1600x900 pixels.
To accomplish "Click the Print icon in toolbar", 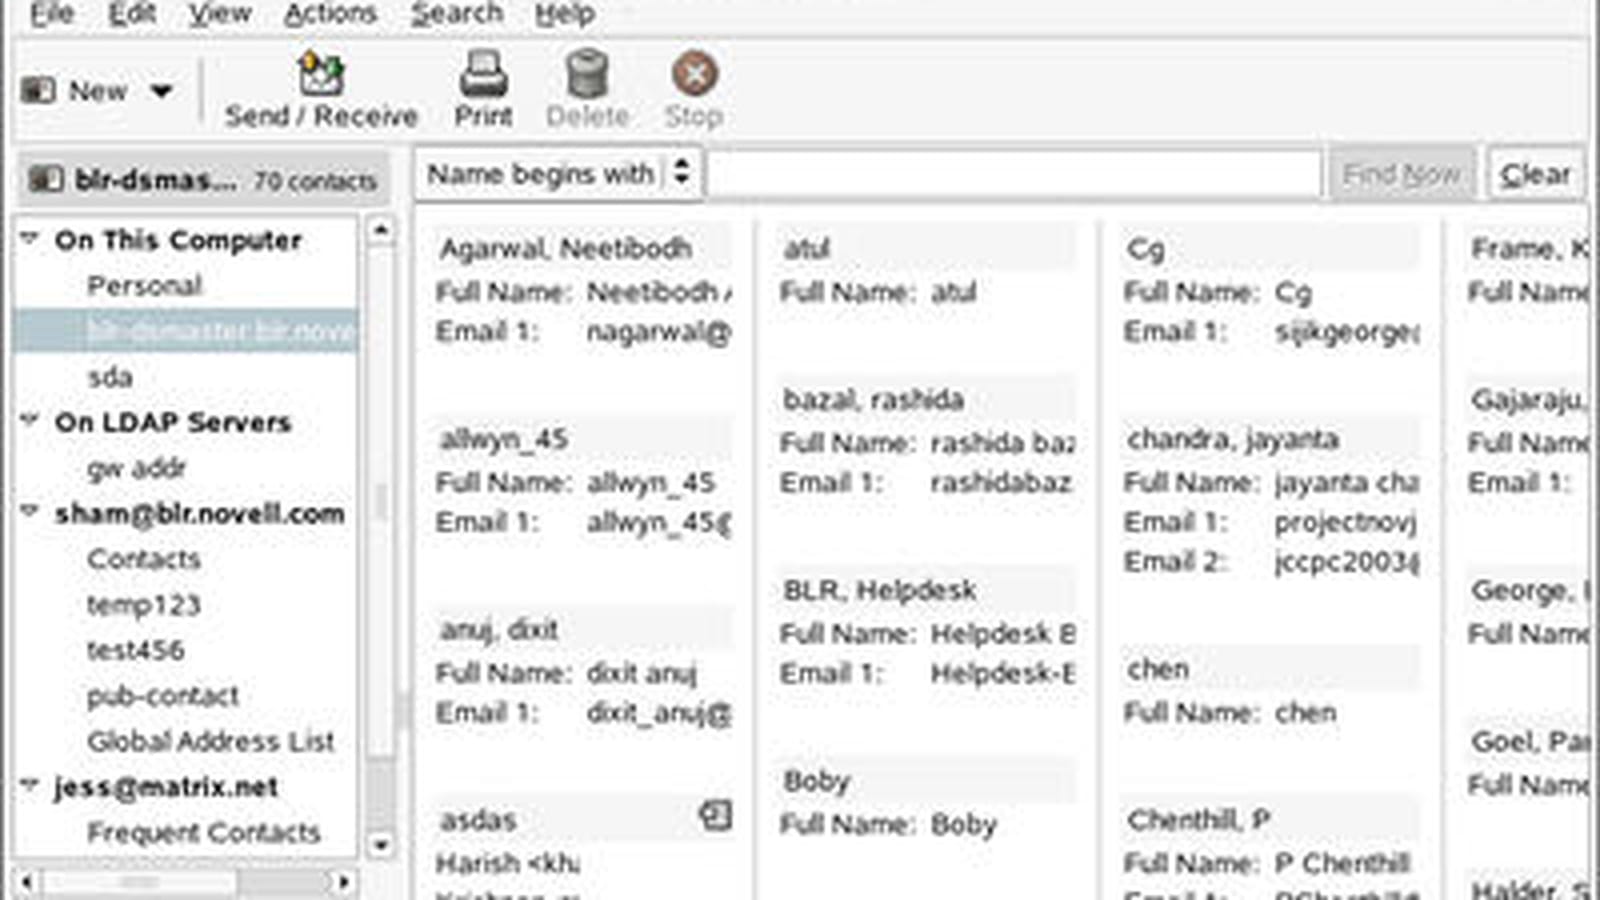I will [x=483, y=74].
